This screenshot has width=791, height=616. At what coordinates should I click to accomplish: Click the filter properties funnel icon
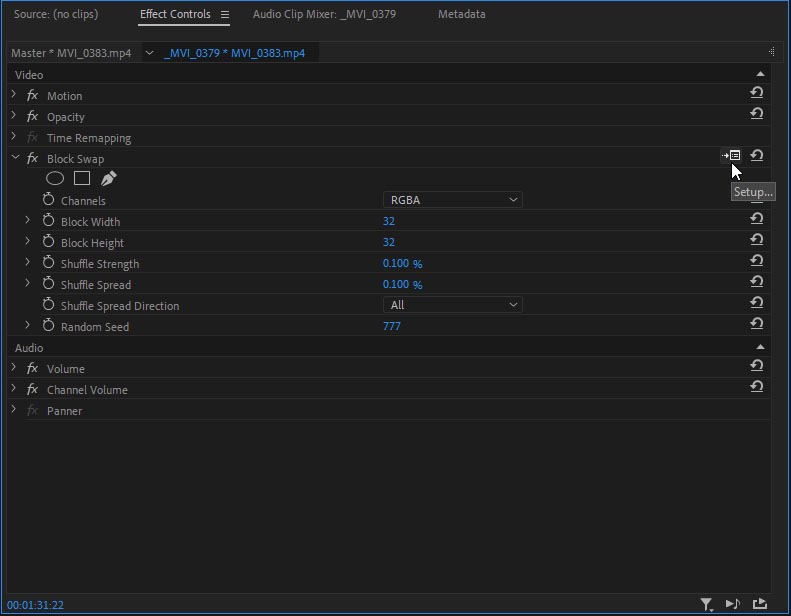pyautogui.click(x=706, y=604)
